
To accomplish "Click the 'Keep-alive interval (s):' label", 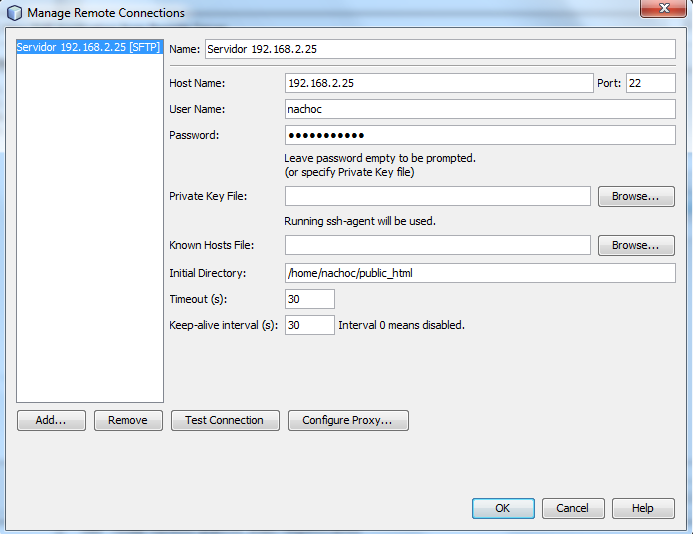I will click(224, 325).
